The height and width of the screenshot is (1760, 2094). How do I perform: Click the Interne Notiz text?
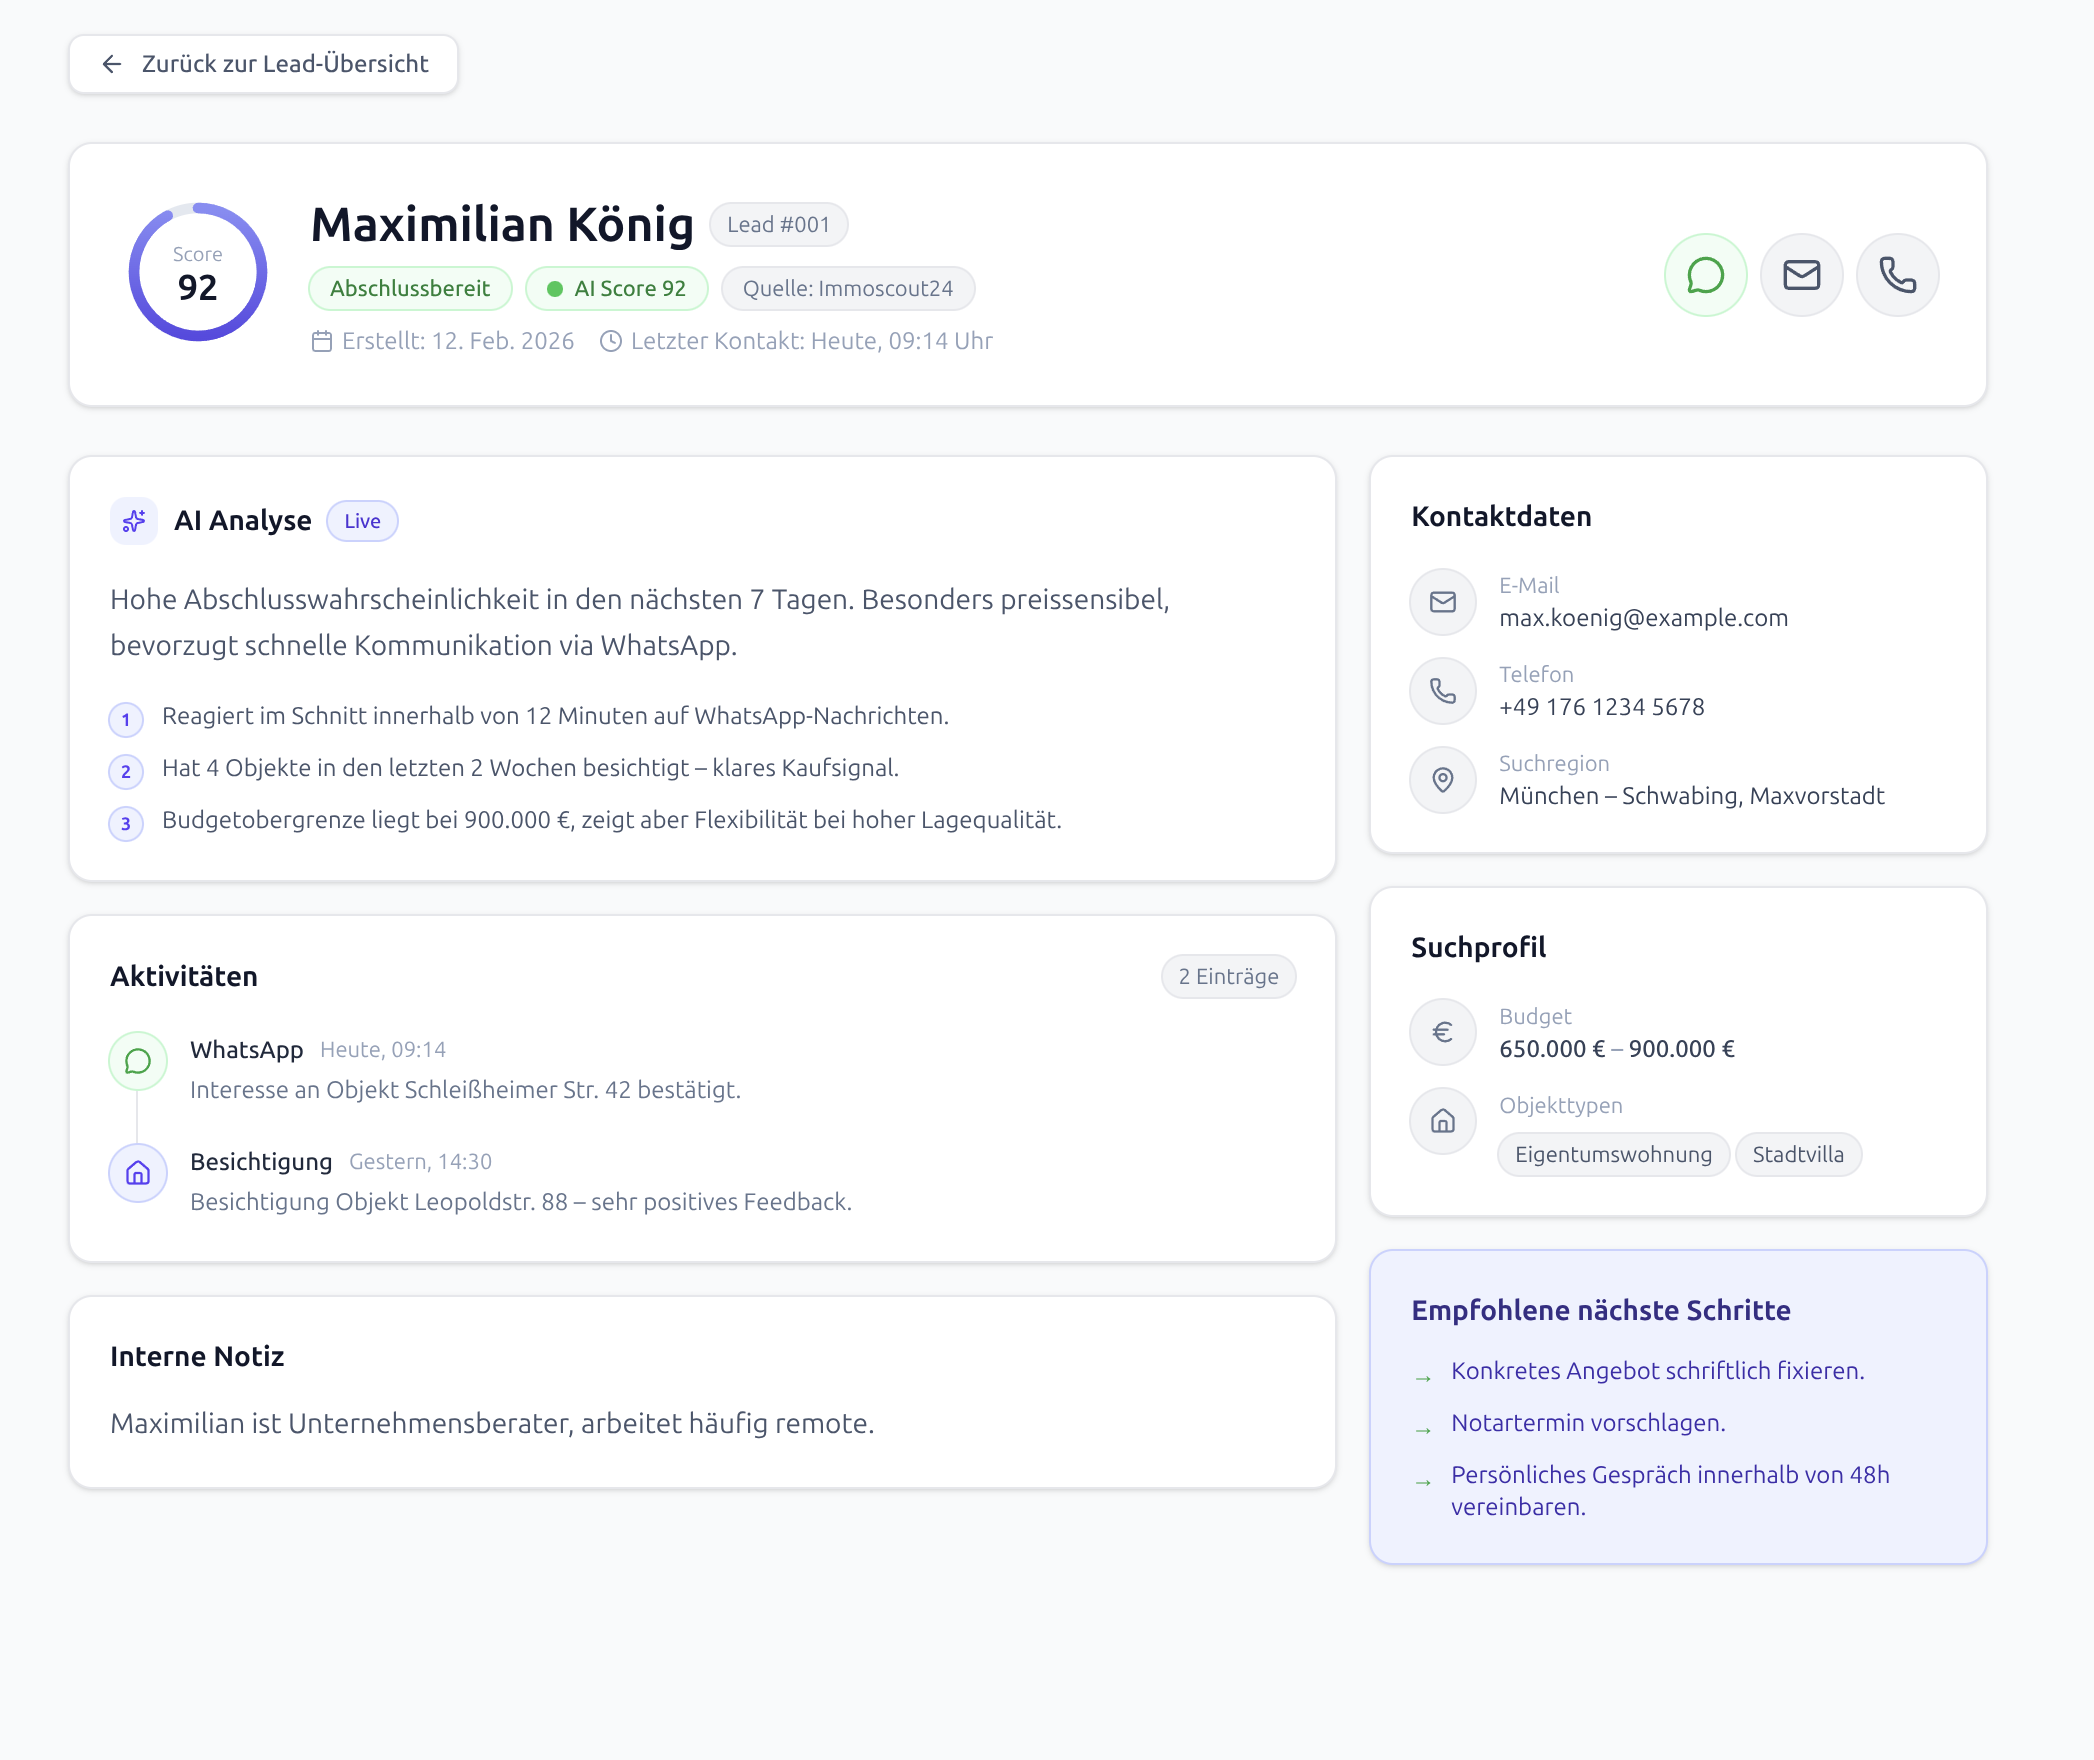coord(492,1424)
